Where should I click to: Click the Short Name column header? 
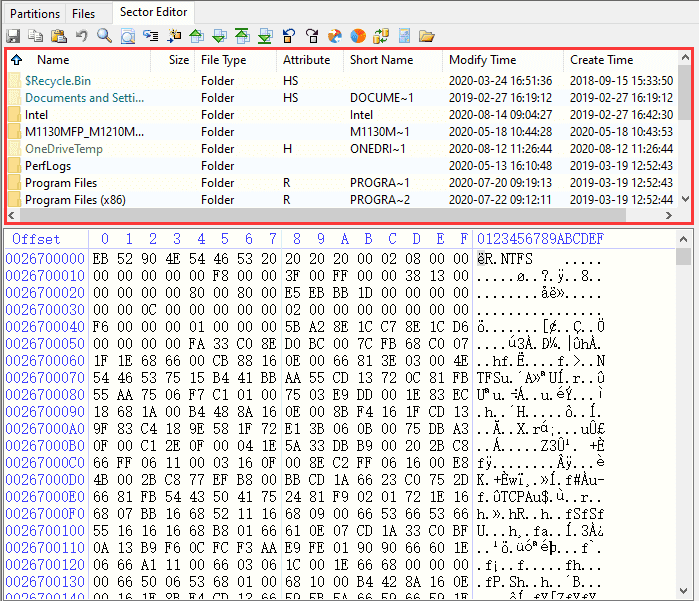pos(381,60)
